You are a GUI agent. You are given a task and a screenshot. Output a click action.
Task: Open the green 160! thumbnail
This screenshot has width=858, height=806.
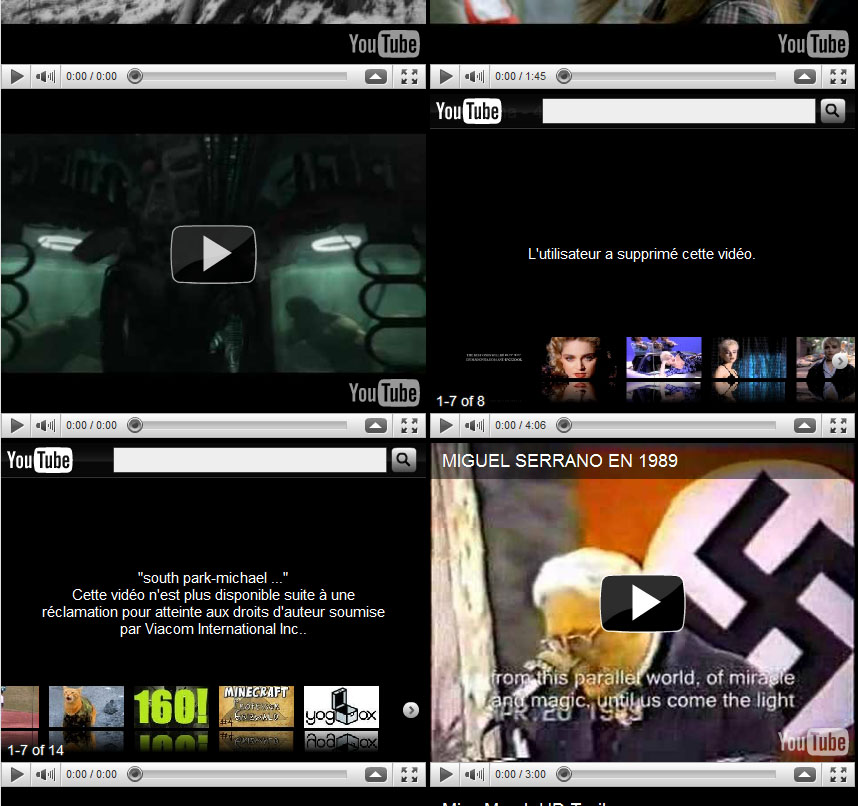point(171,707)
